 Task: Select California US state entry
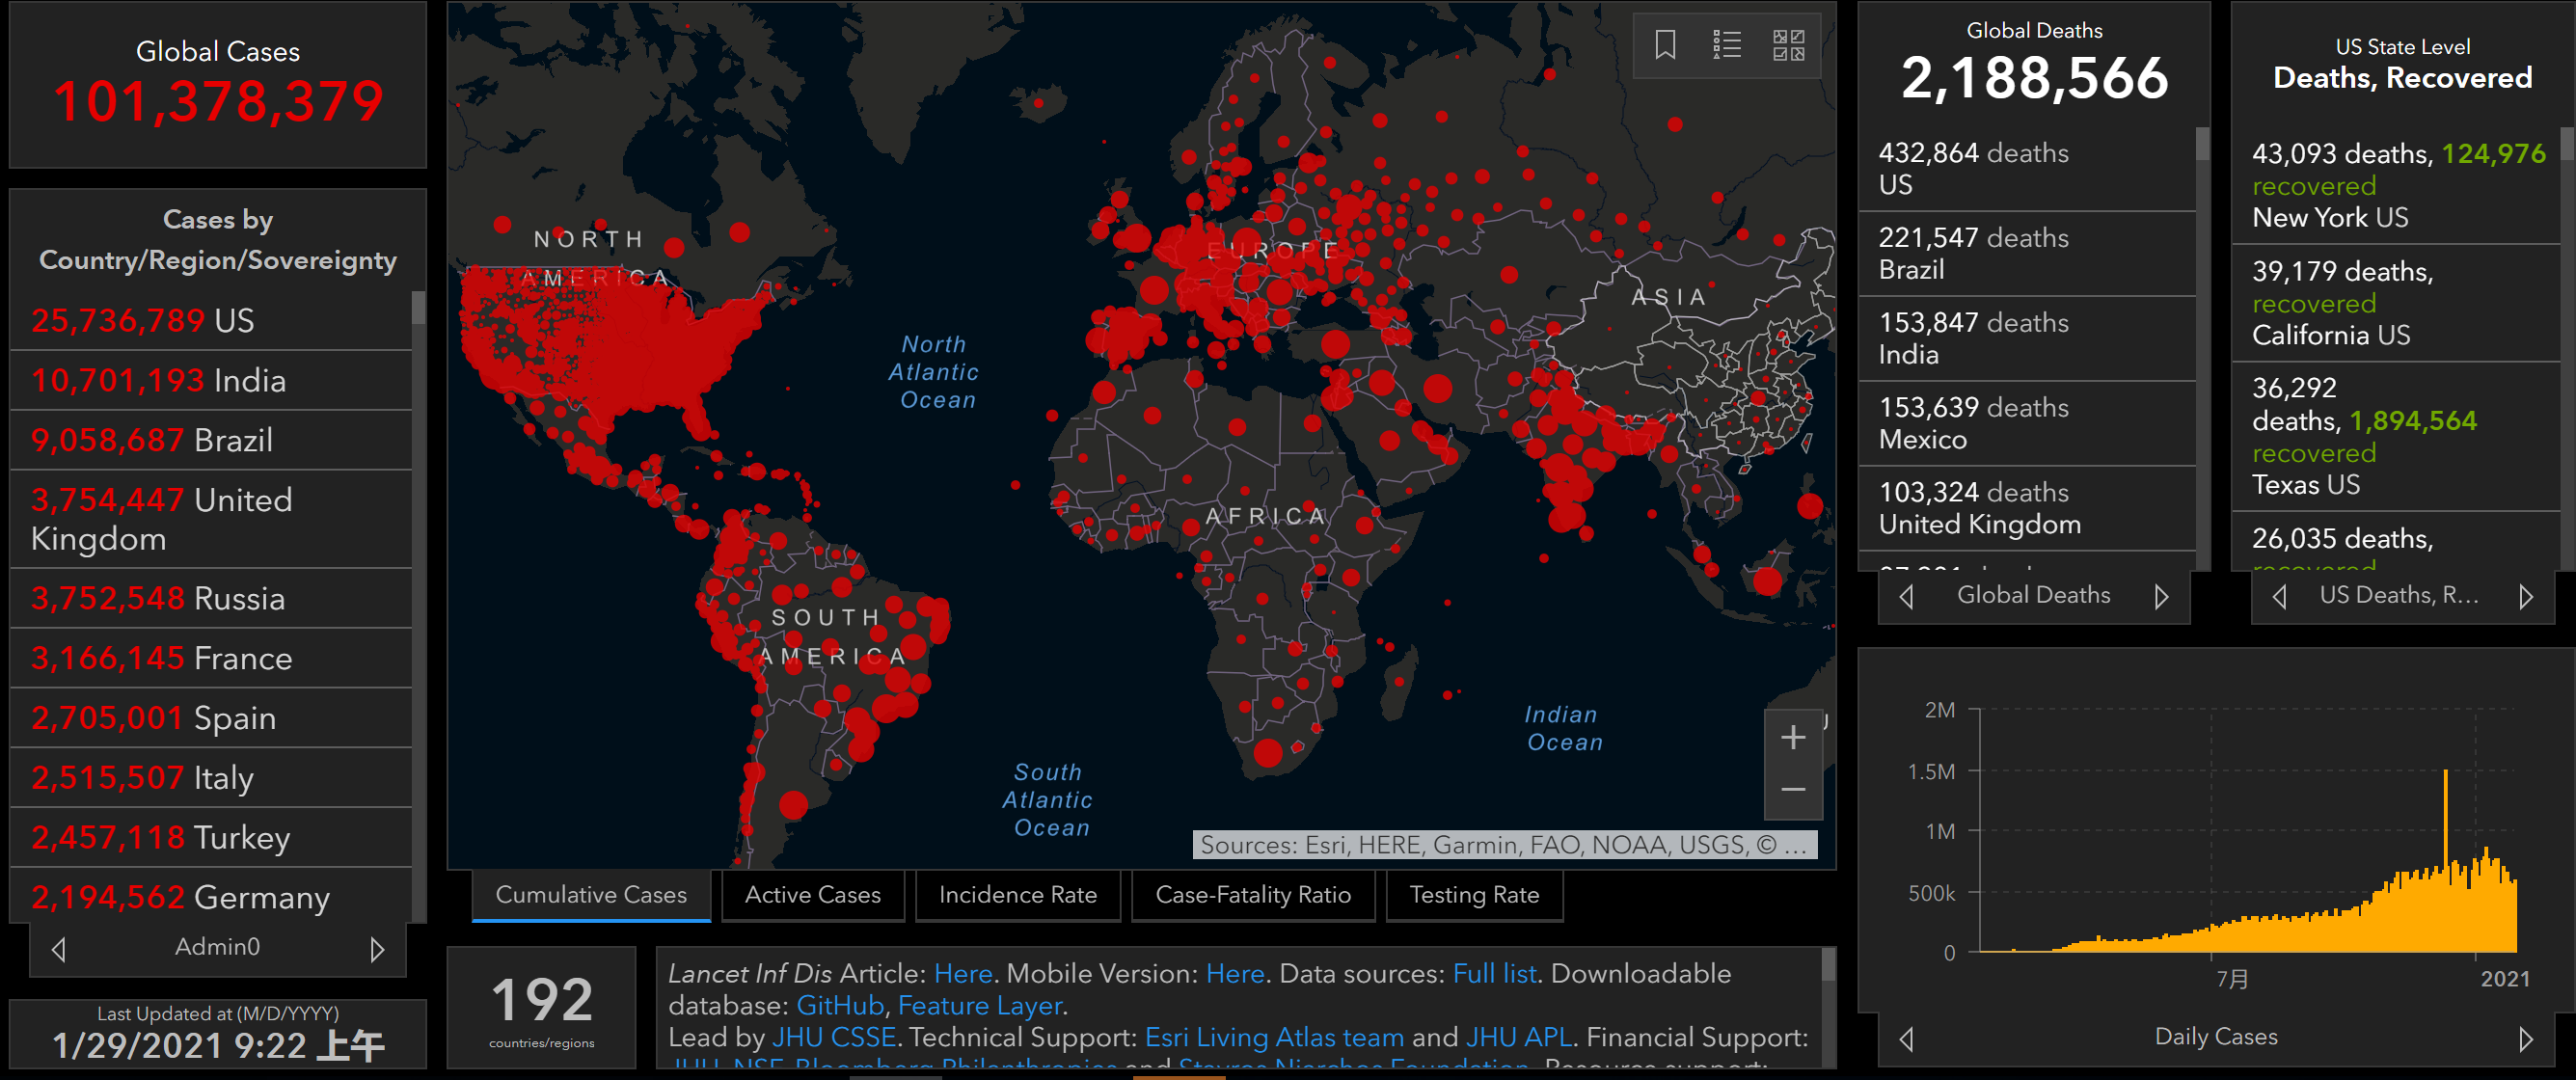tap(2396, 303)
